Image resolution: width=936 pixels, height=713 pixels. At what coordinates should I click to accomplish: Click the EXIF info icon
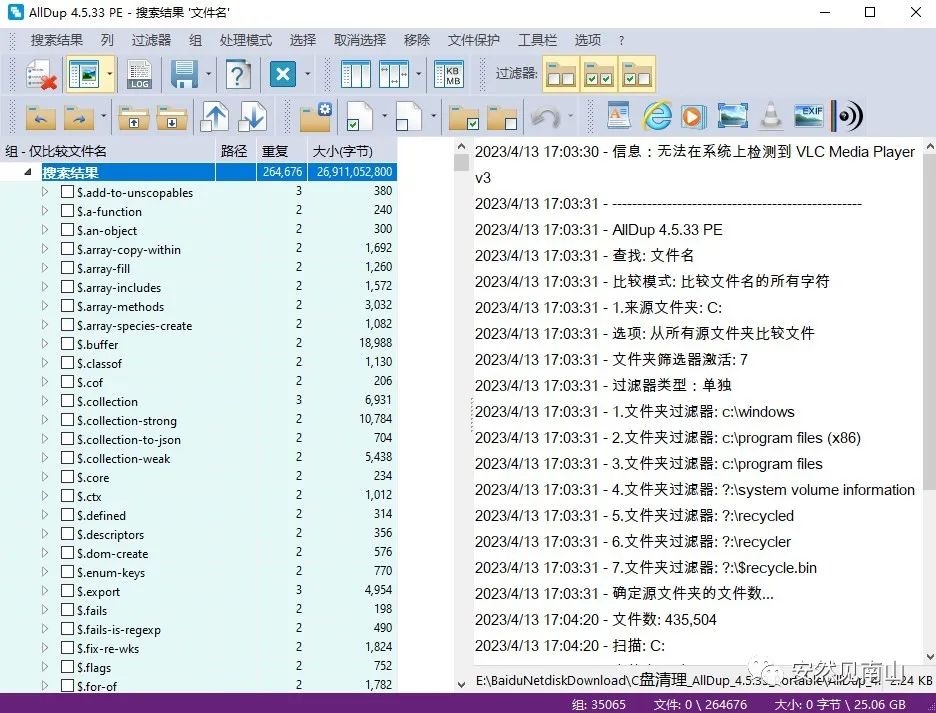point(809,115)
